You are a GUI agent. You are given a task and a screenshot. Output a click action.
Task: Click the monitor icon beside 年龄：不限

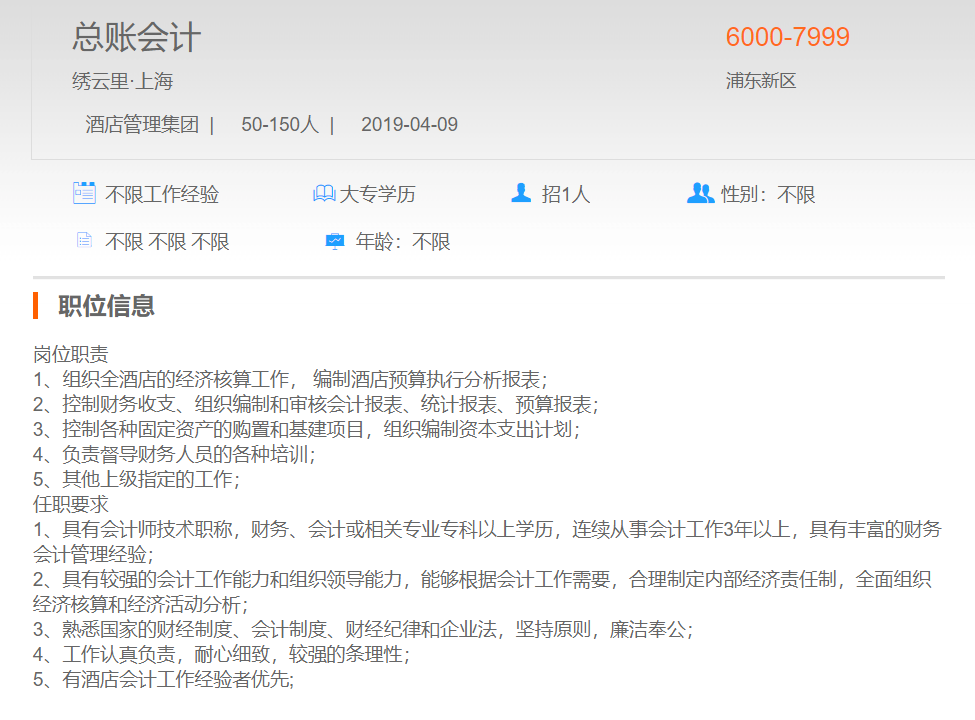[335, 242]
